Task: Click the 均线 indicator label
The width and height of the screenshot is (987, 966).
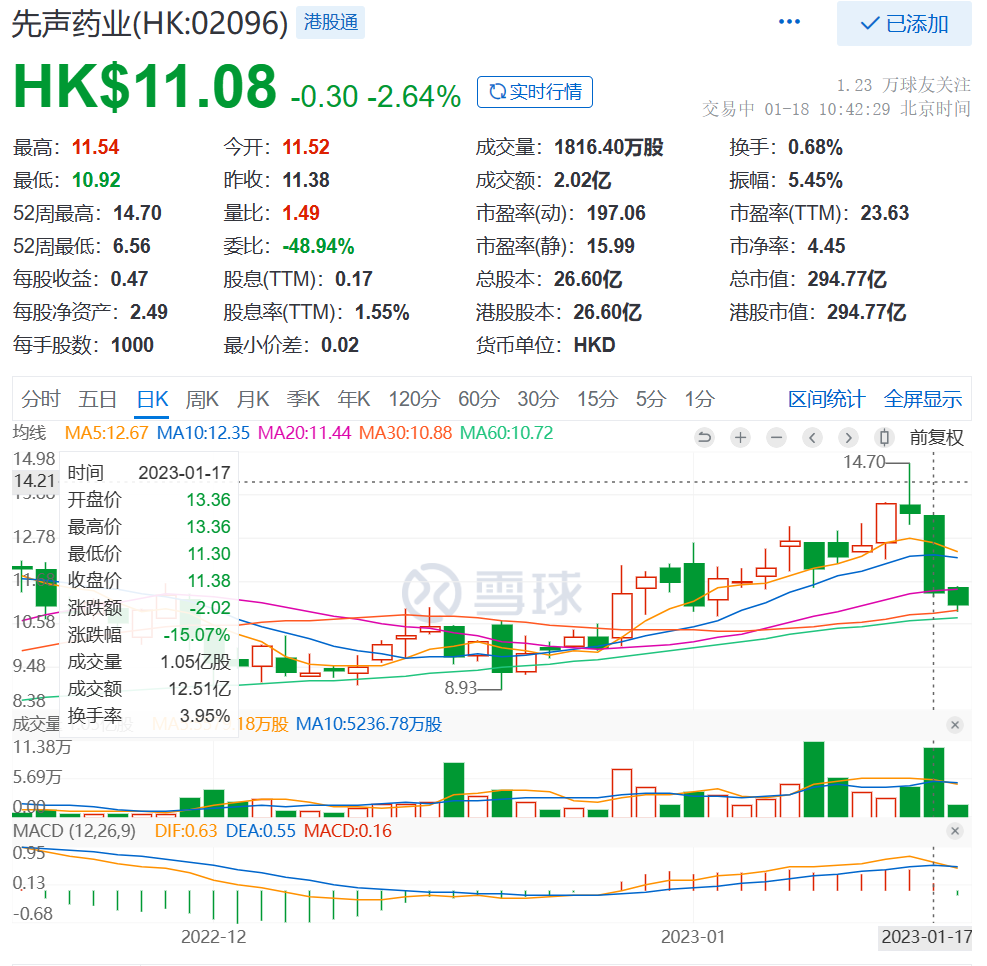Action: (x=30, y=433)
